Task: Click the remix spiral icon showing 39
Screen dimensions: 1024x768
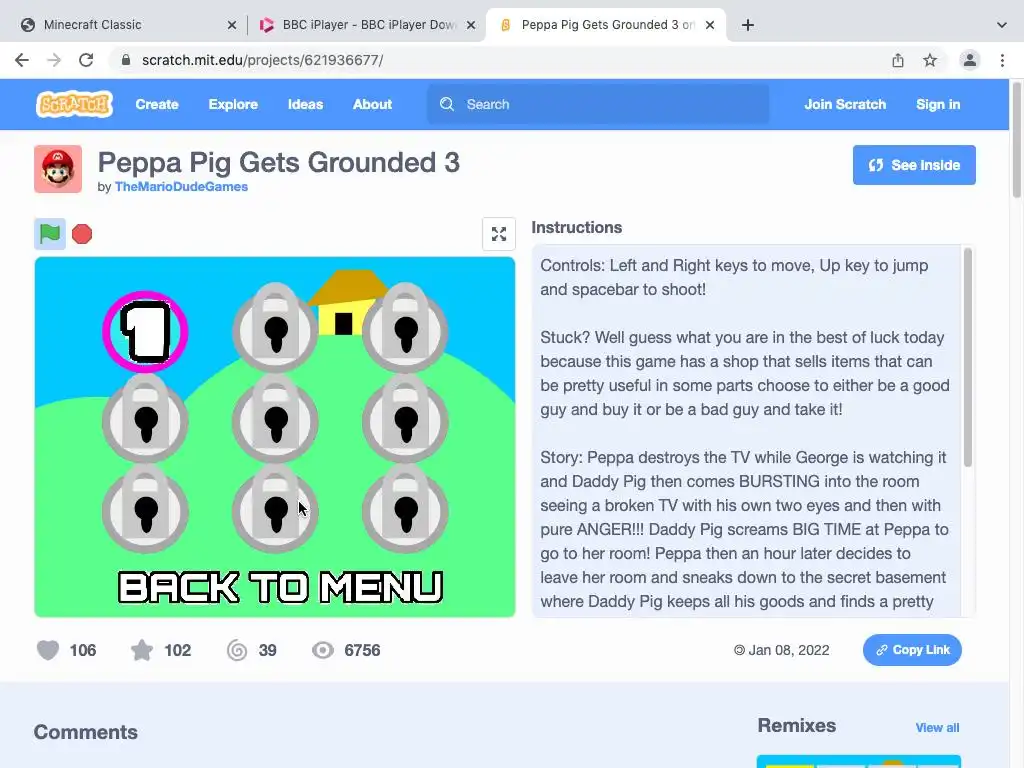Action: pos(237,650)
